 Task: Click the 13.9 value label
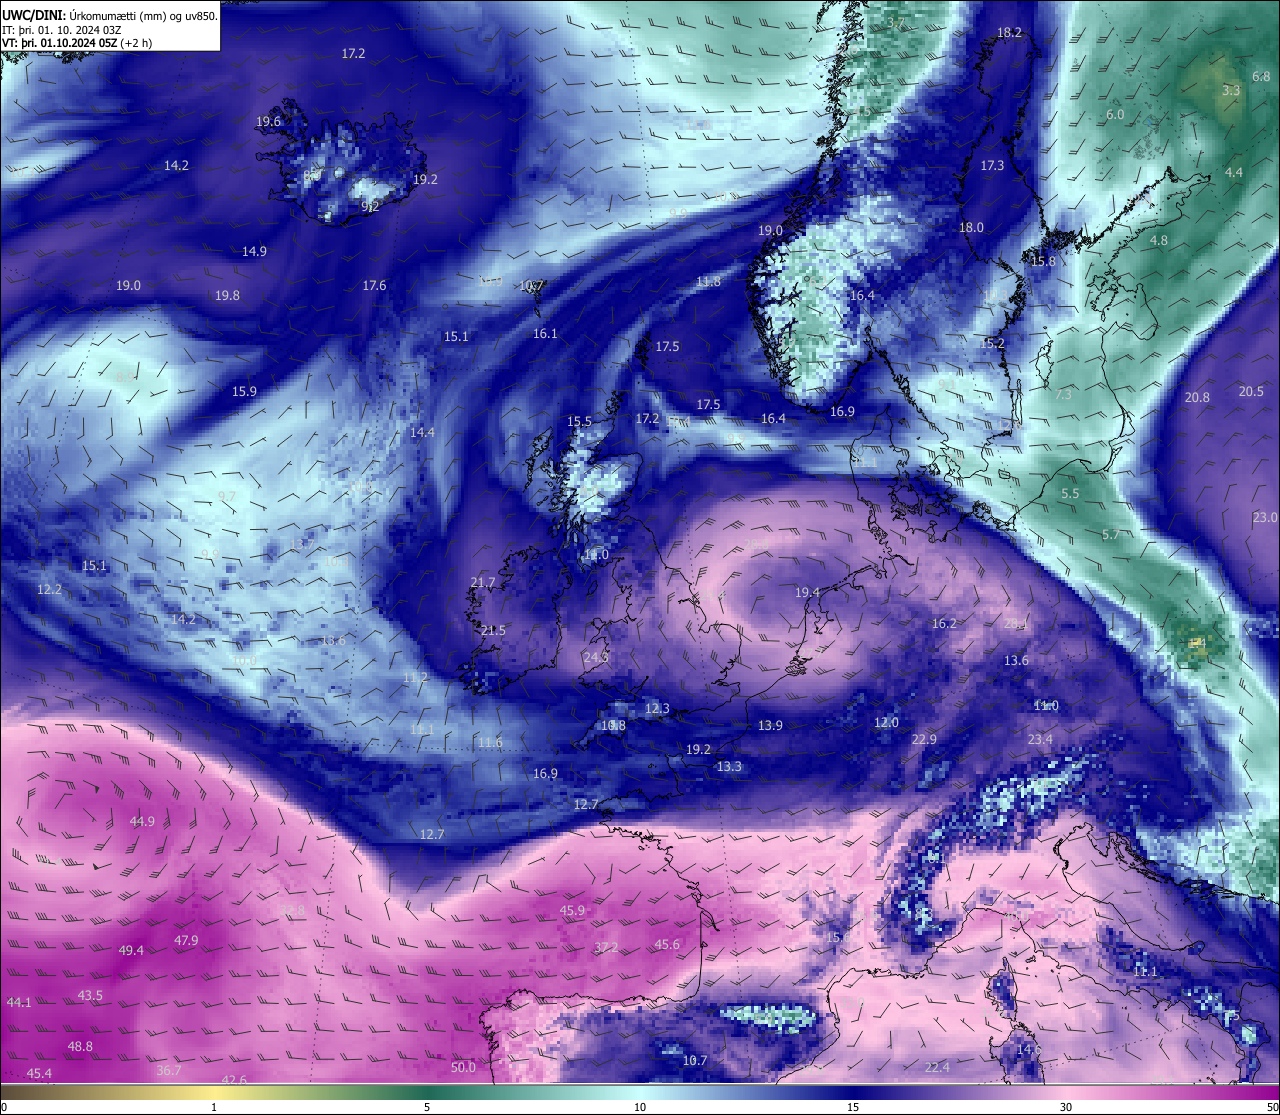click(770, 725)
